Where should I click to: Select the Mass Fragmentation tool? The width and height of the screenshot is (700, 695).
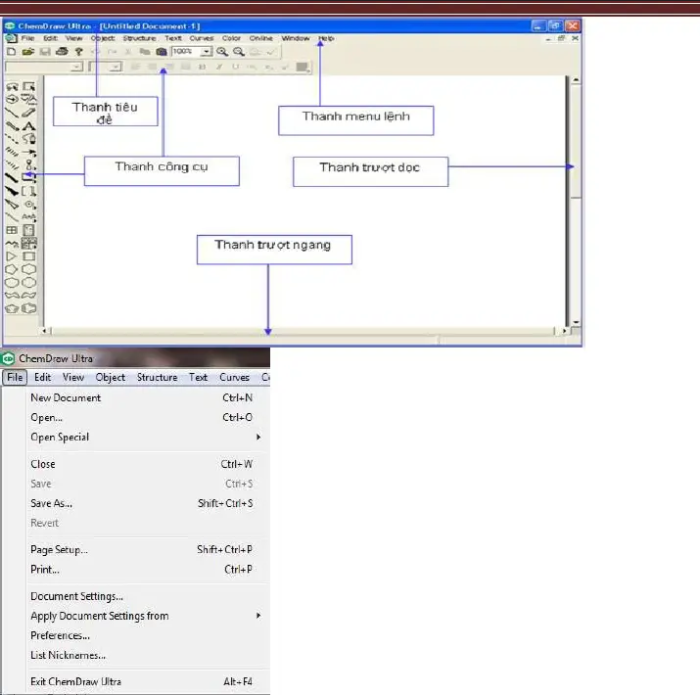pos(29,100)
